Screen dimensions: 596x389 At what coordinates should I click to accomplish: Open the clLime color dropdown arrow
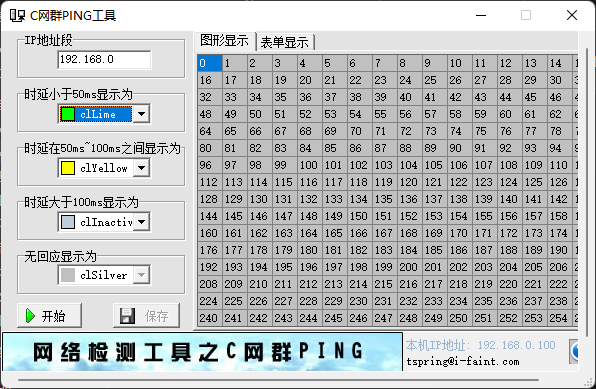click(141, 114)
